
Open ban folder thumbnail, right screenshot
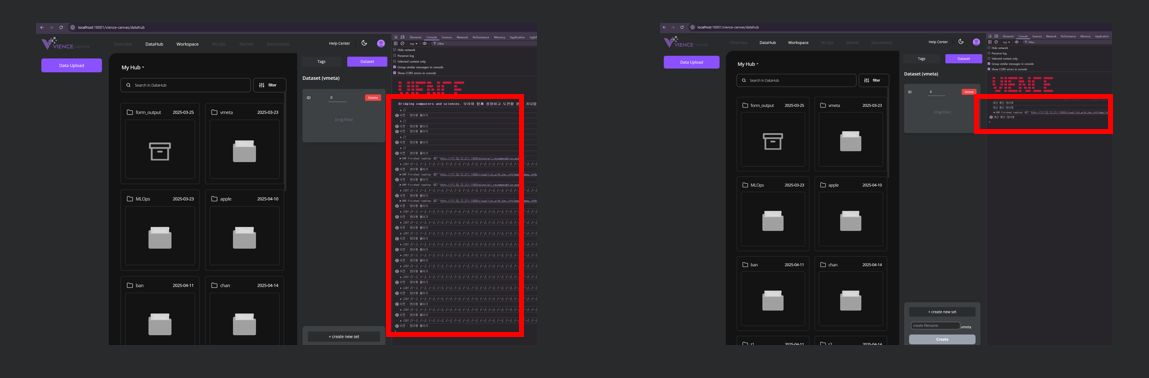pyautogui.click(x=773, y=299)
